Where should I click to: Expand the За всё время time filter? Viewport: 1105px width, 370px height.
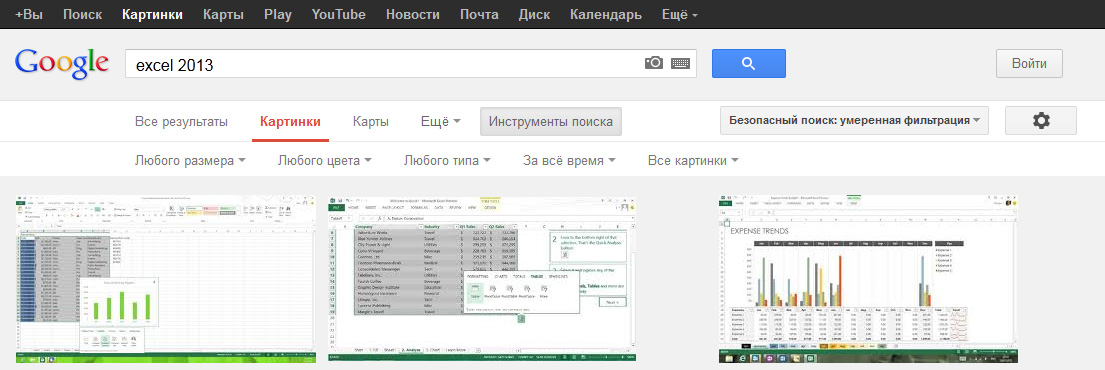click(x=569, y=161)
